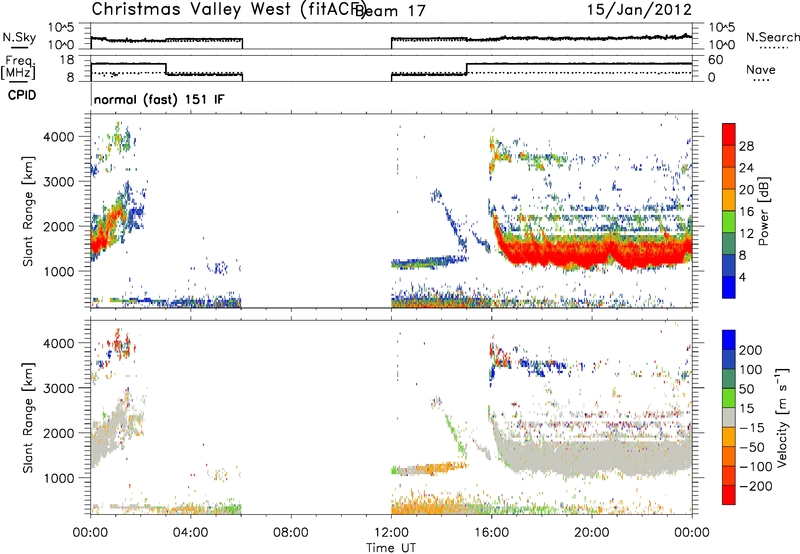Viewport: 800px width, 554px height.
Task: Click the '4000' tick of the power panel
Action: (58, 137)
